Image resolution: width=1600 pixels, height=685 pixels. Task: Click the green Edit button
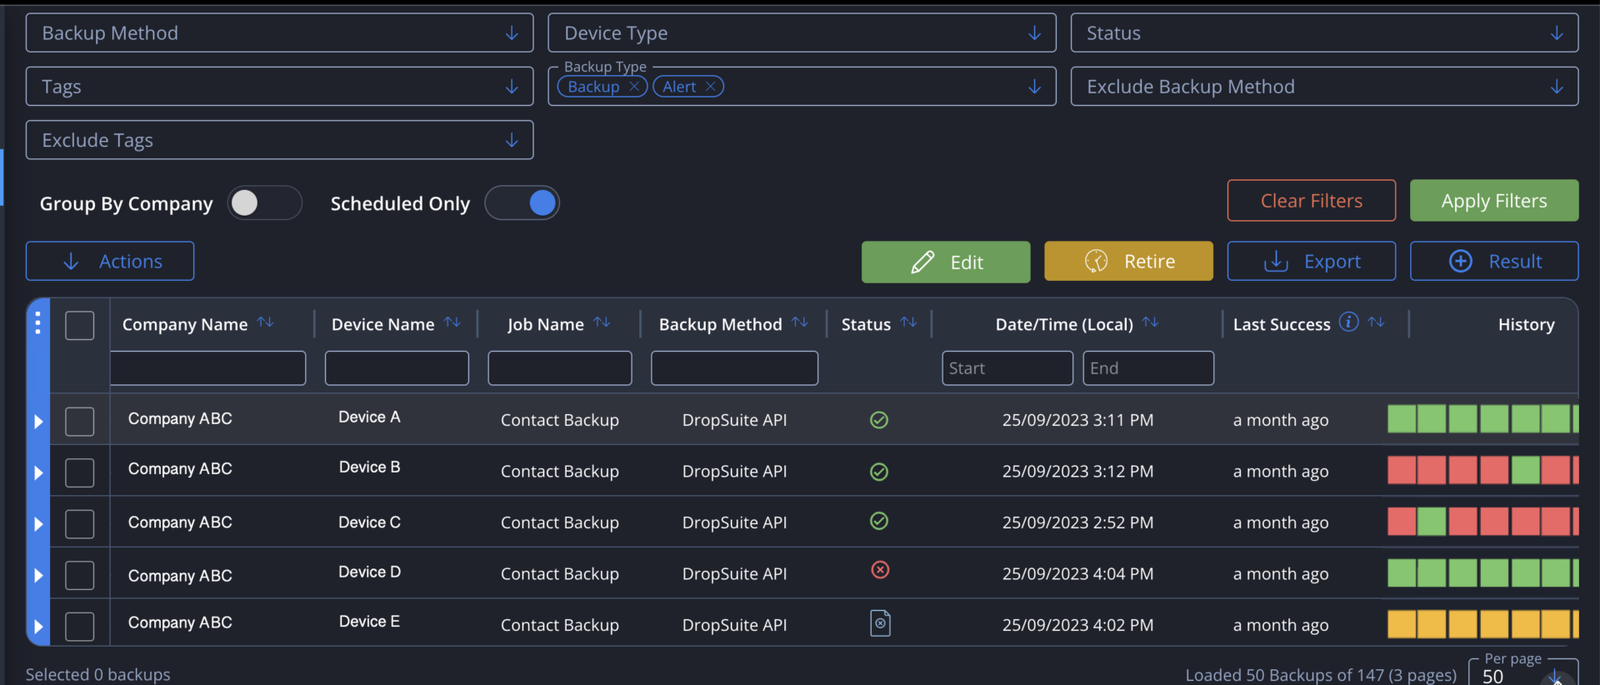tap(946, 262)
